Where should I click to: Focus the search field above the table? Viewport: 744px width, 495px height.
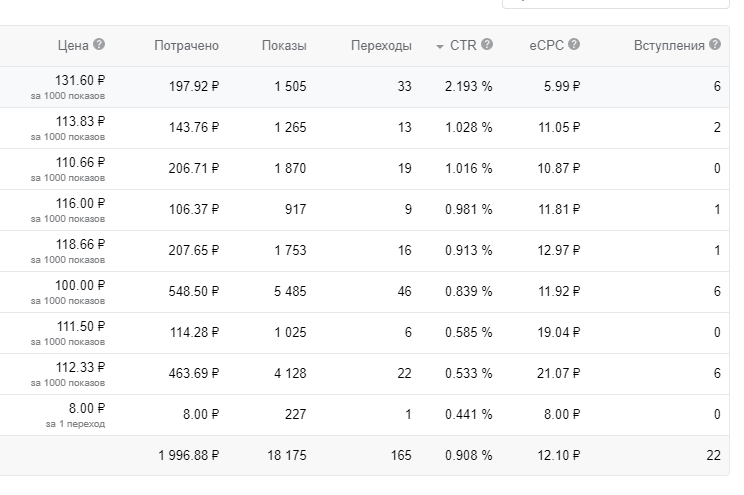(x=615, y=4)
